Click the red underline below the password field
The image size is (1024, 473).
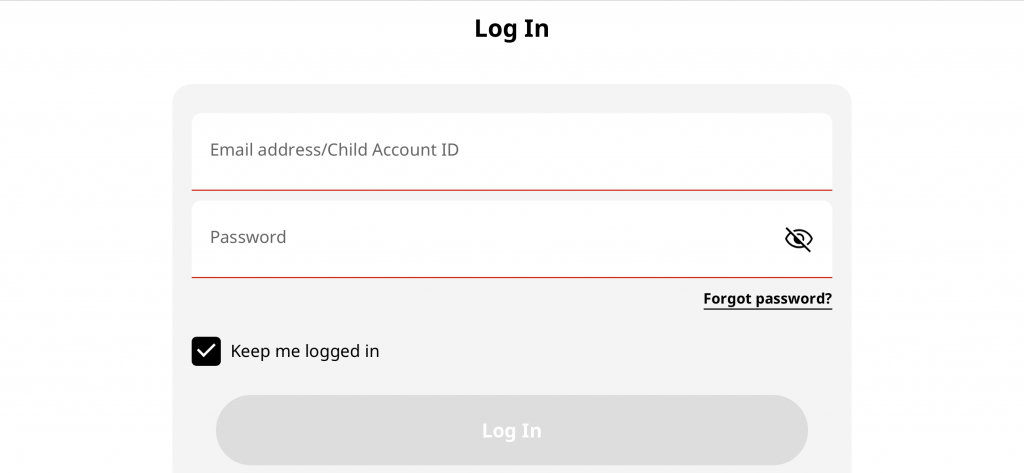pos(511,277)
